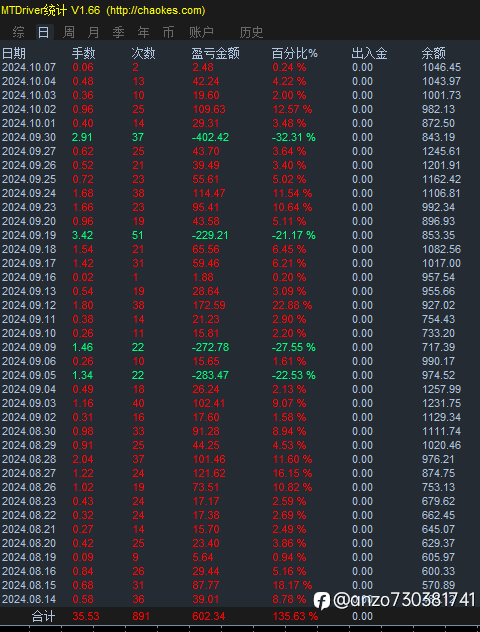Click balance value 1111.74

tap(441, 431)
